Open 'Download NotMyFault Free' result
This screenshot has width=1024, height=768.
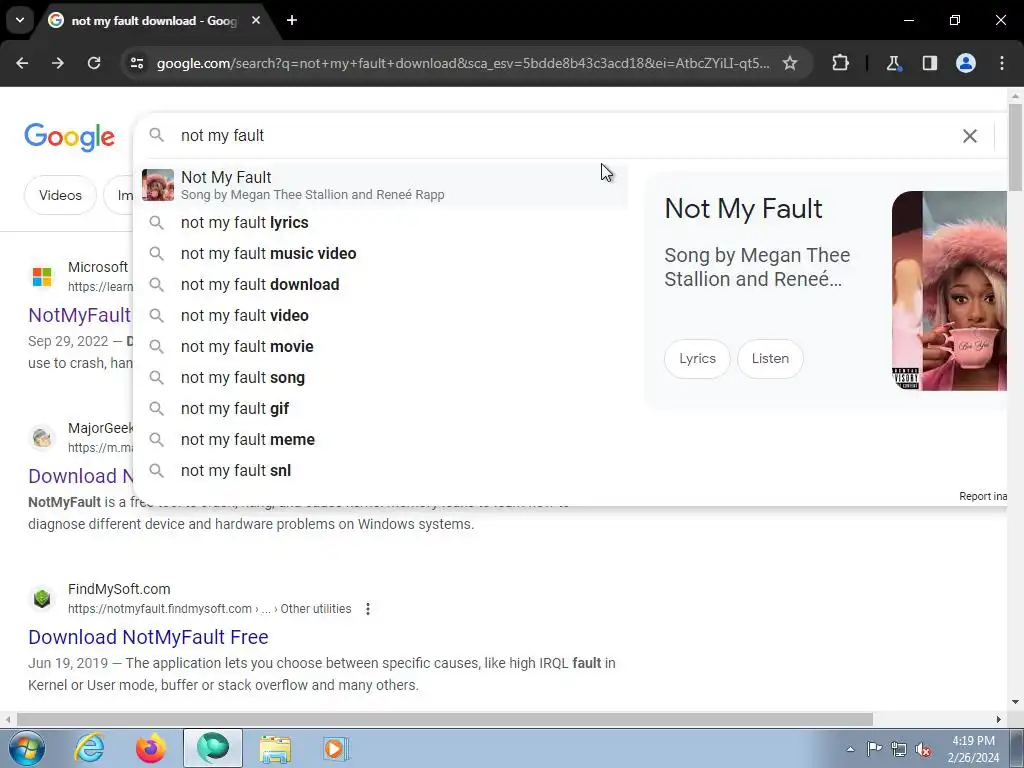click(x=148, y=637)
